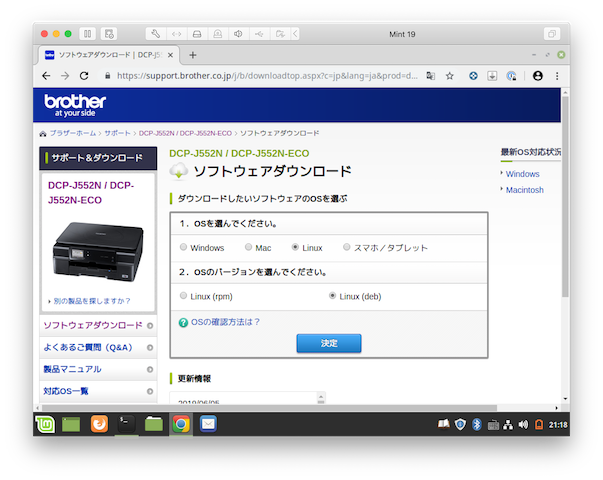Select the Windows OS radio button
This screenshot has width=603, height=480.
[x=183, y=247]
